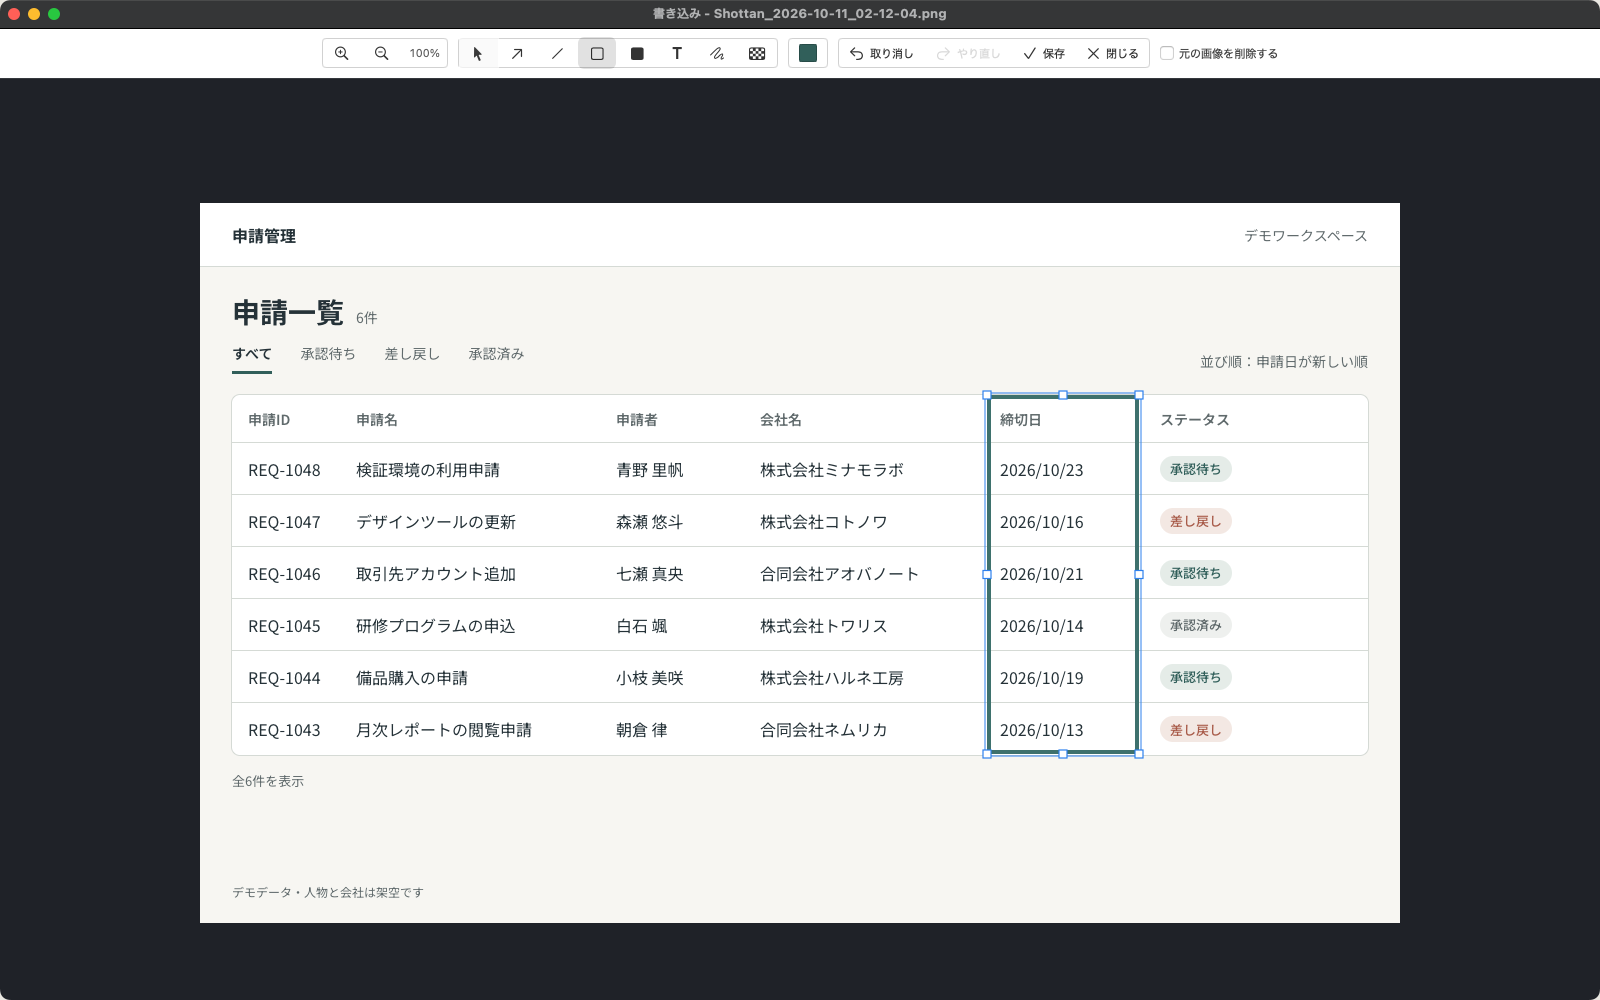Select the freehand pen tool
This screenshot has height=1000, width=1600.
[x=717, y=53]
